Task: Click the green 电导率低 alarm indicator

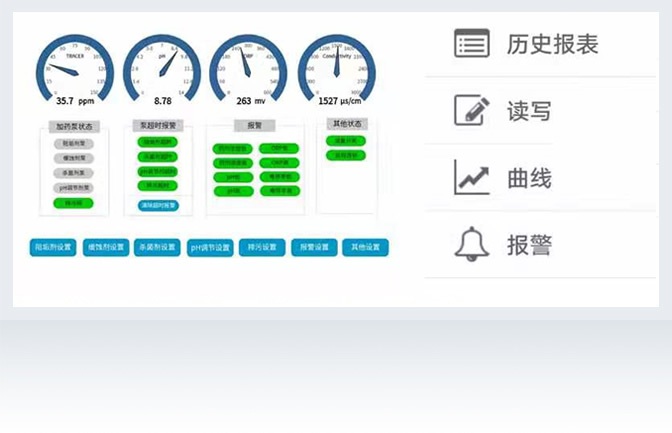Action: tap(280, 177)
